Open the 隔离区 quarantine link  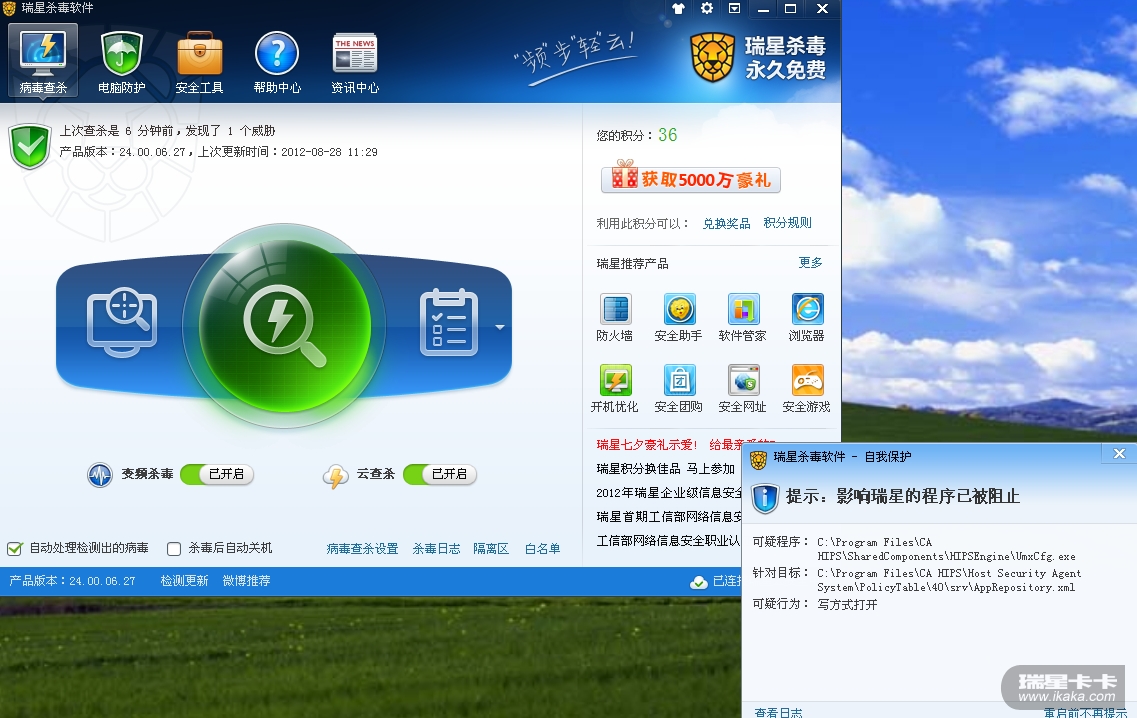[x=491, y=549]
